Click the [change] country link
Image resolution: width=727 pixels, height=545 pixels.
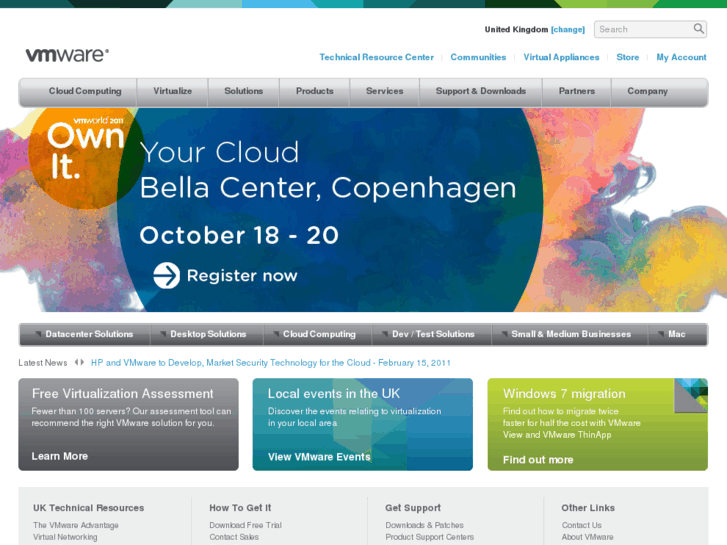[x=568, y=29]
